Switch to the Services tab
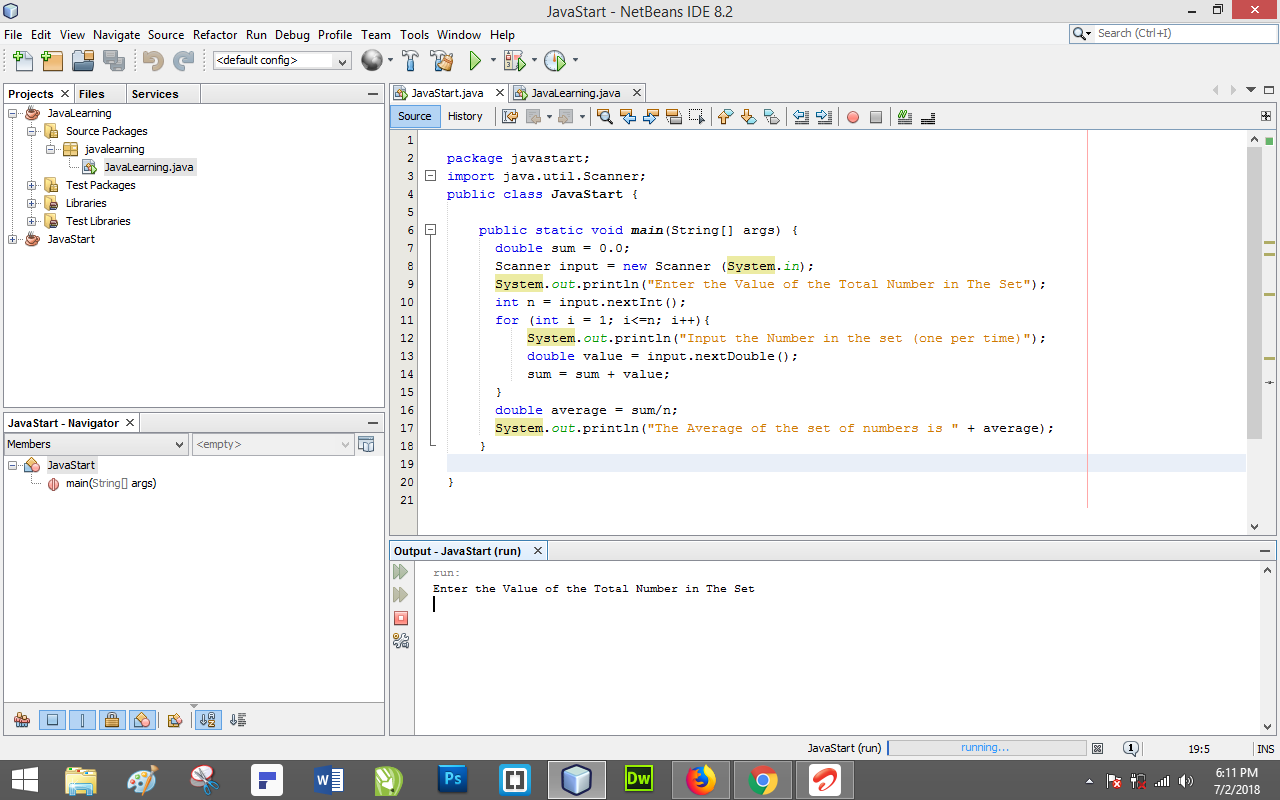The image size is (1280, 800). 155,93
